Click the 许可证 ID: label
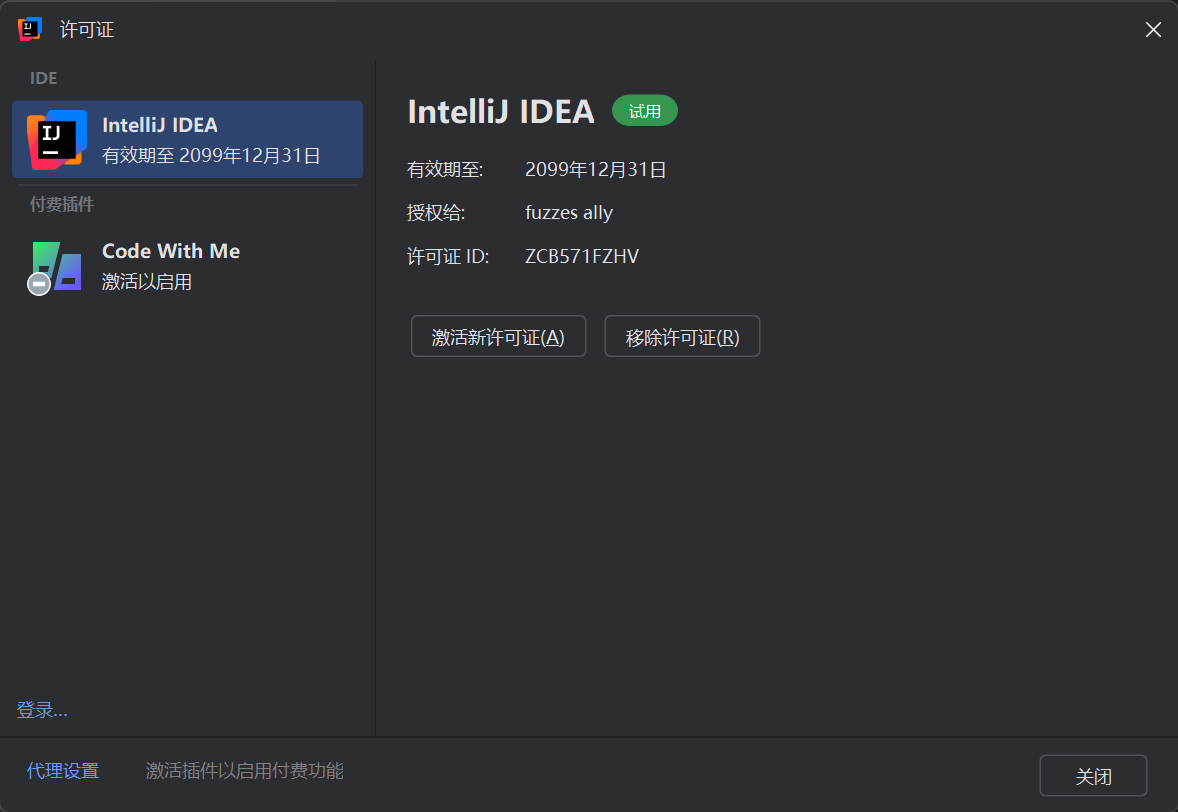1178x812 pixels. [x=448, y=256]
